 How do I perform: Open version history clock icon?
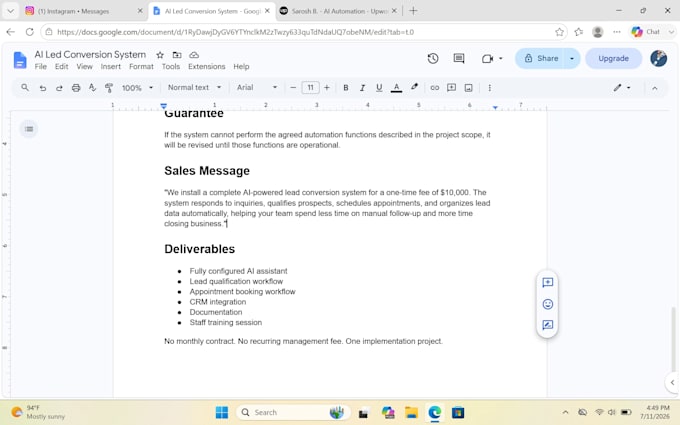433,59
